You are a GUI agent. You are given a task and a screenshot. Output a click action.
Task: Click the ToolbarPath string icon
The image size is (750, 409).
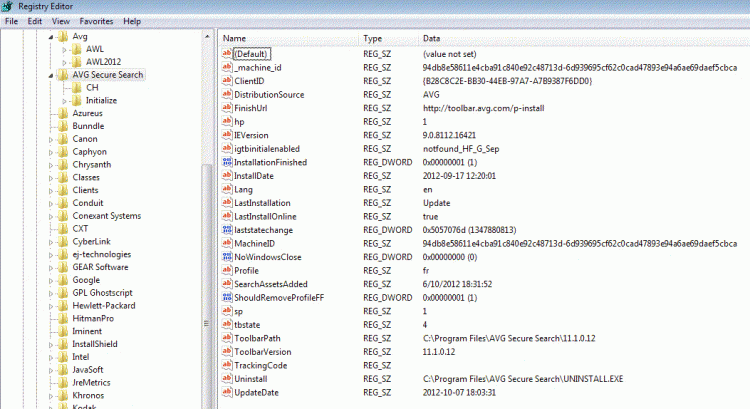click(x=227, y=338)
